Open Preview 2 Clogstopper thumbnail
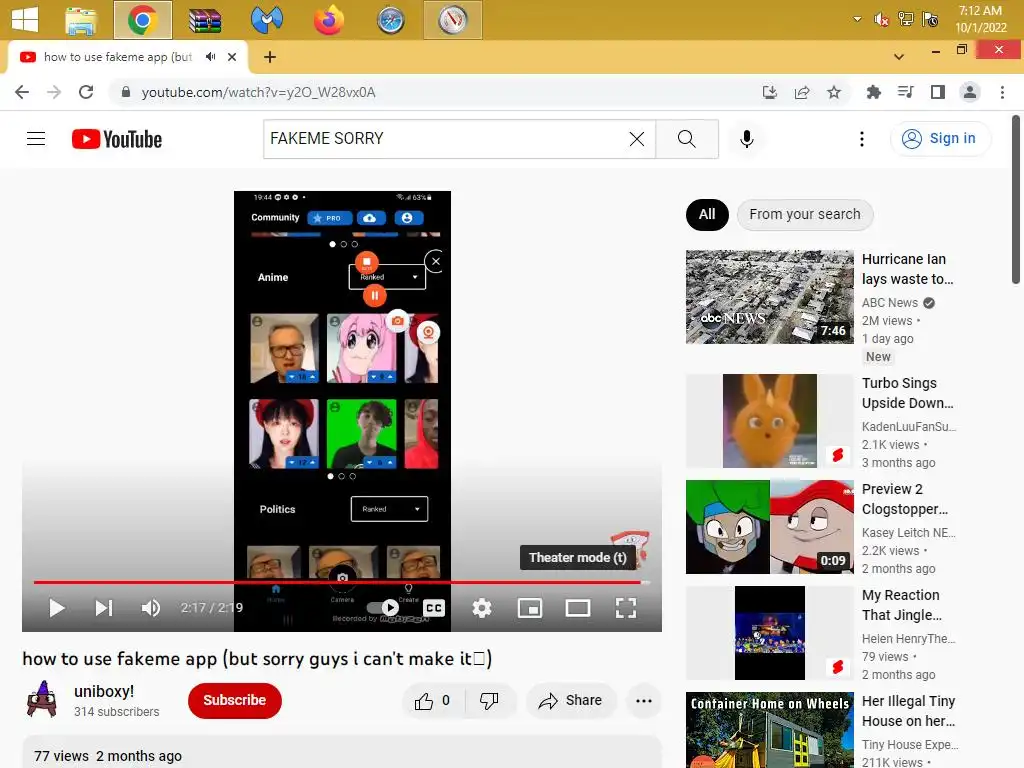1024x768 pixels. point(769,526)
